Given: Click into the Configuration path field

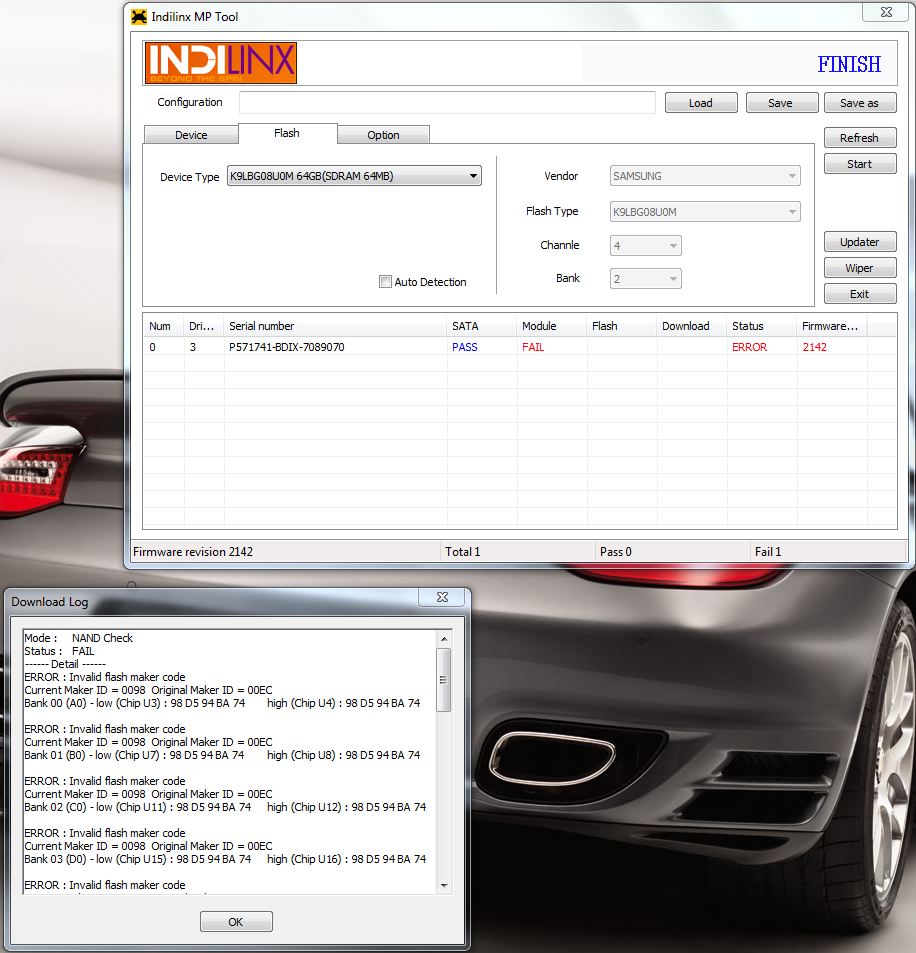Looking at the screenshot, I should pyautogui.click(x=447, y=103).
